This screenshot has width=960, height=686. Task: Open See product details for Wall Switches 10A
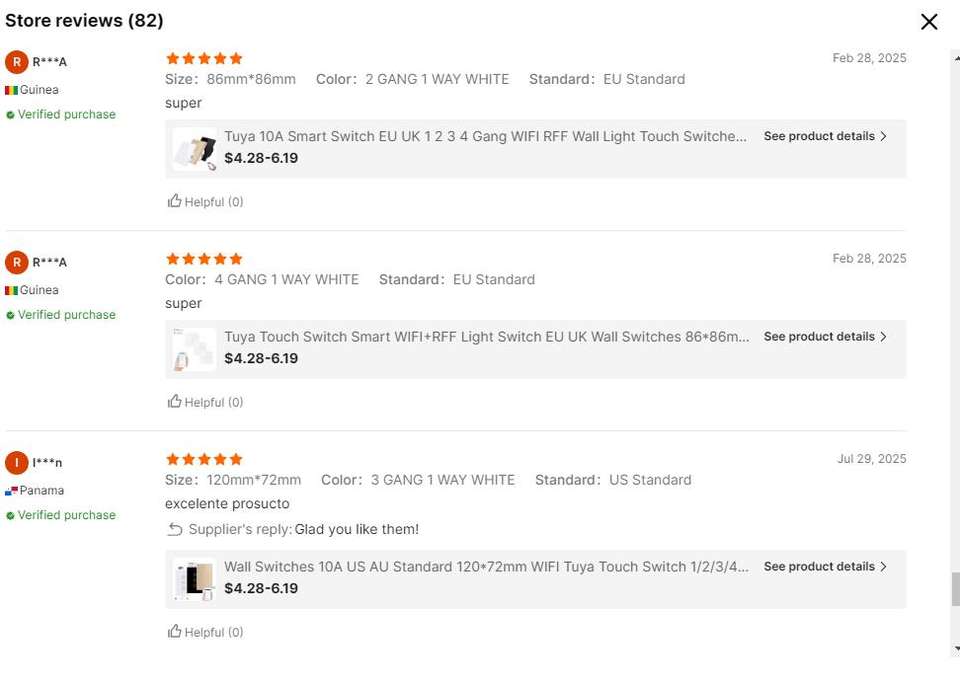pyautogui.click(x=825, y=567)
